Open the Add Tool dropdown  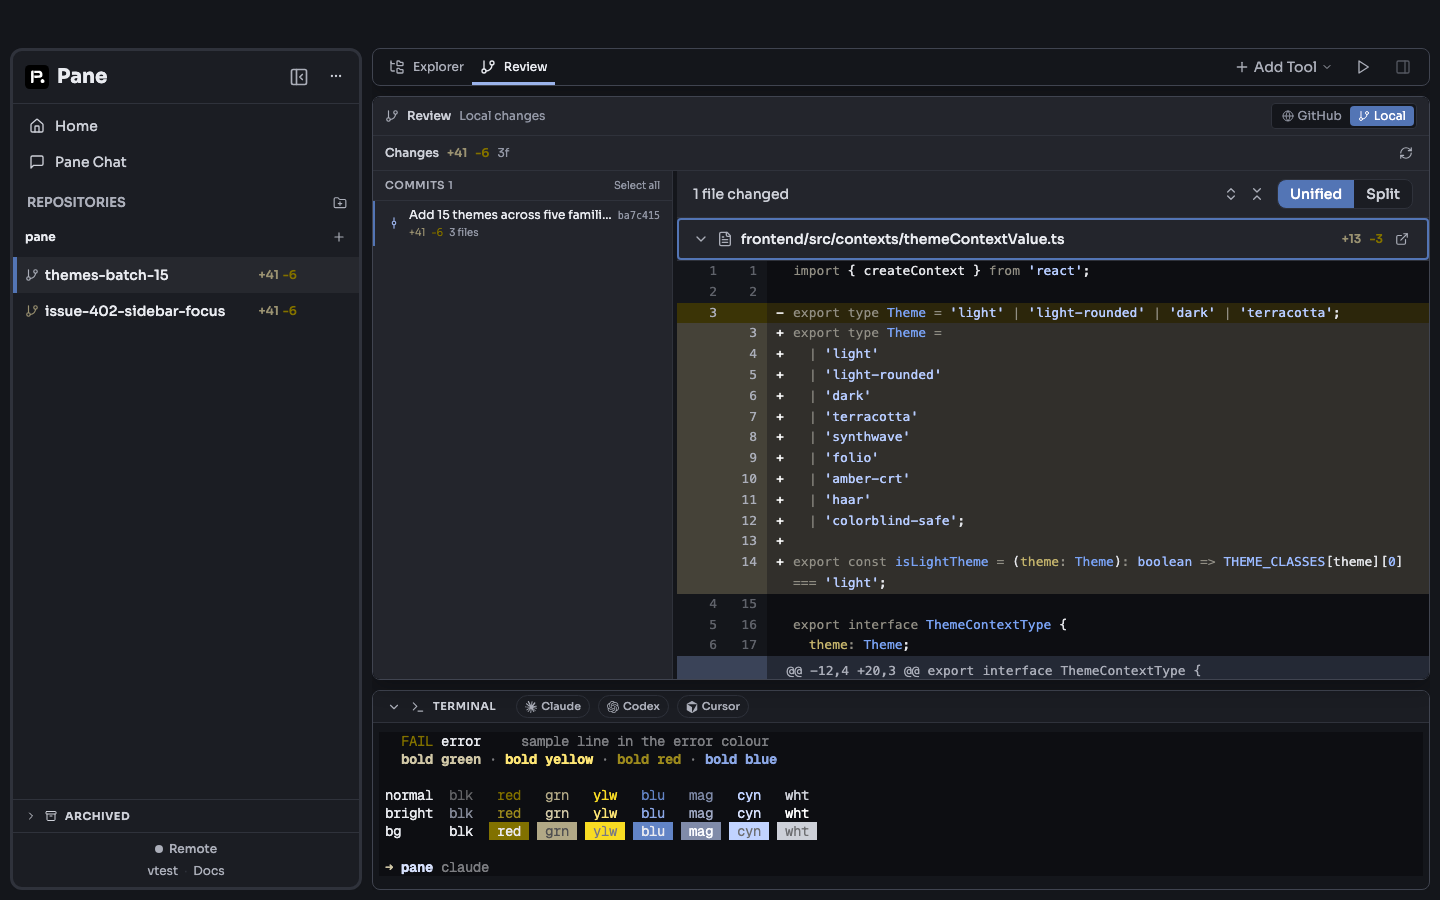pos(1284,67)
